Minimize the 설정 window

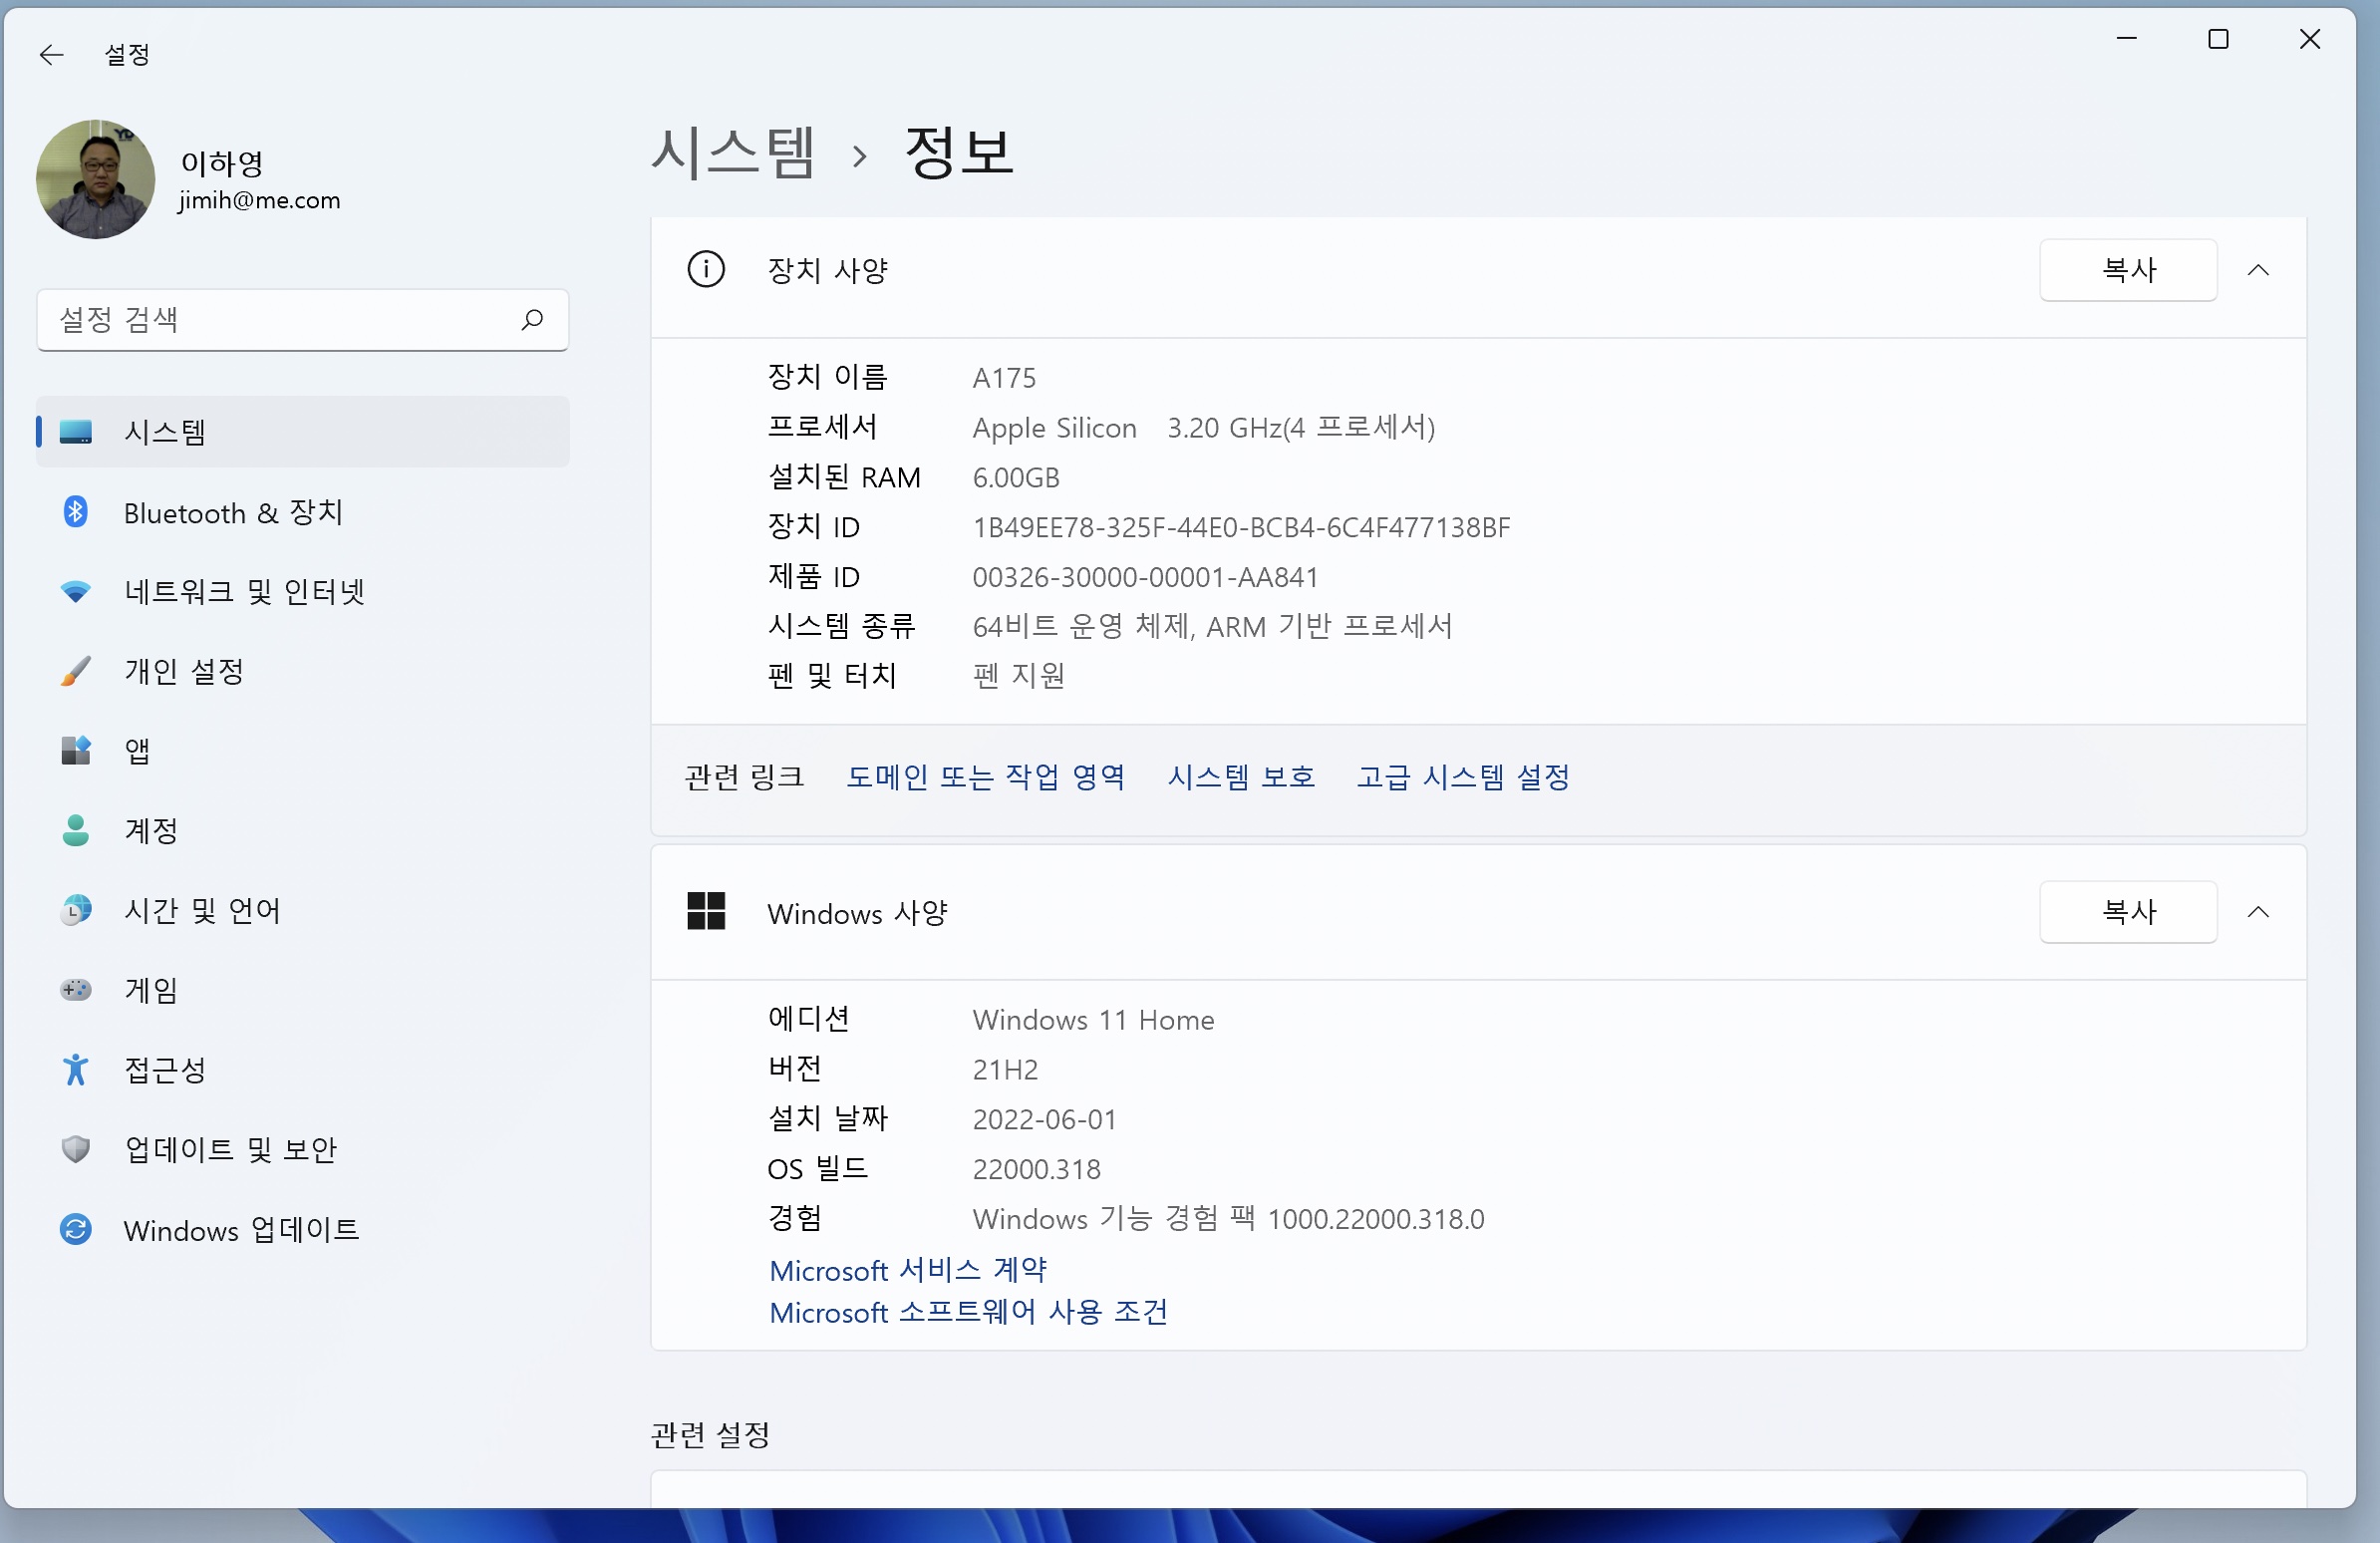click(2127, 39)
